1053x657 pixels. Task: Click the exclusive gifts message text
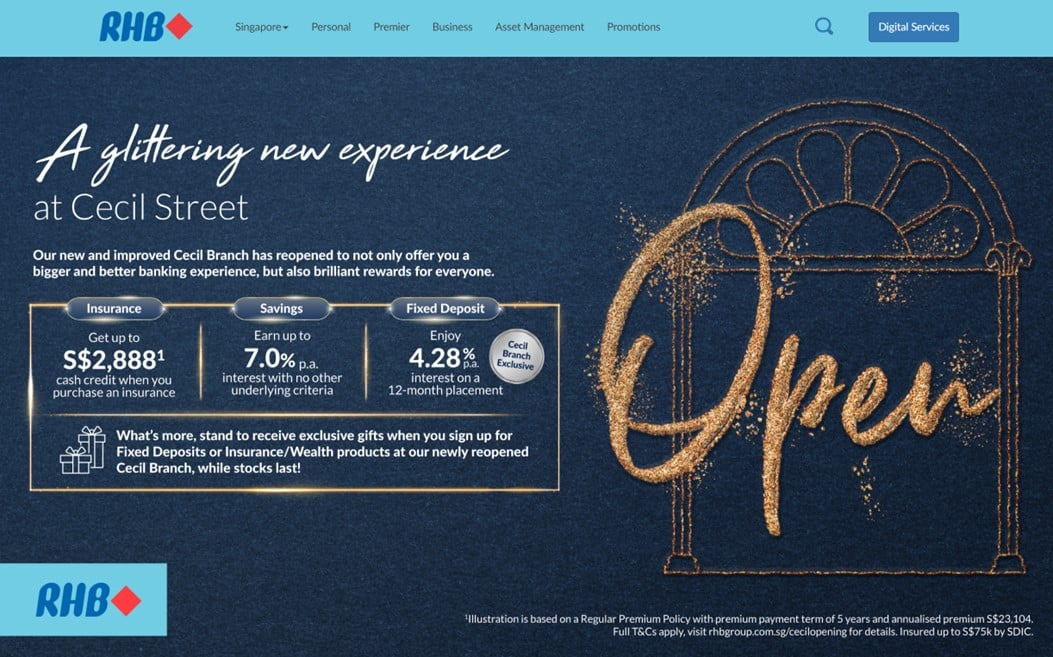(x=322, y=451)
